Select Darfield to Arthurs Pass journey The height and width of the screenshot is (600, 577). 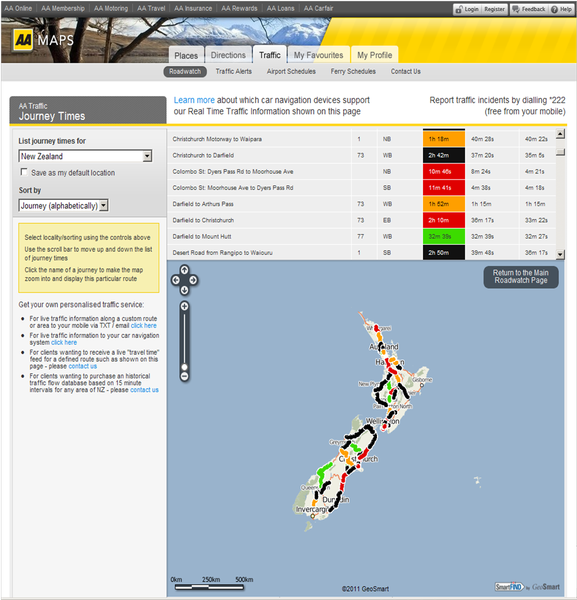[x=203, y=204]
